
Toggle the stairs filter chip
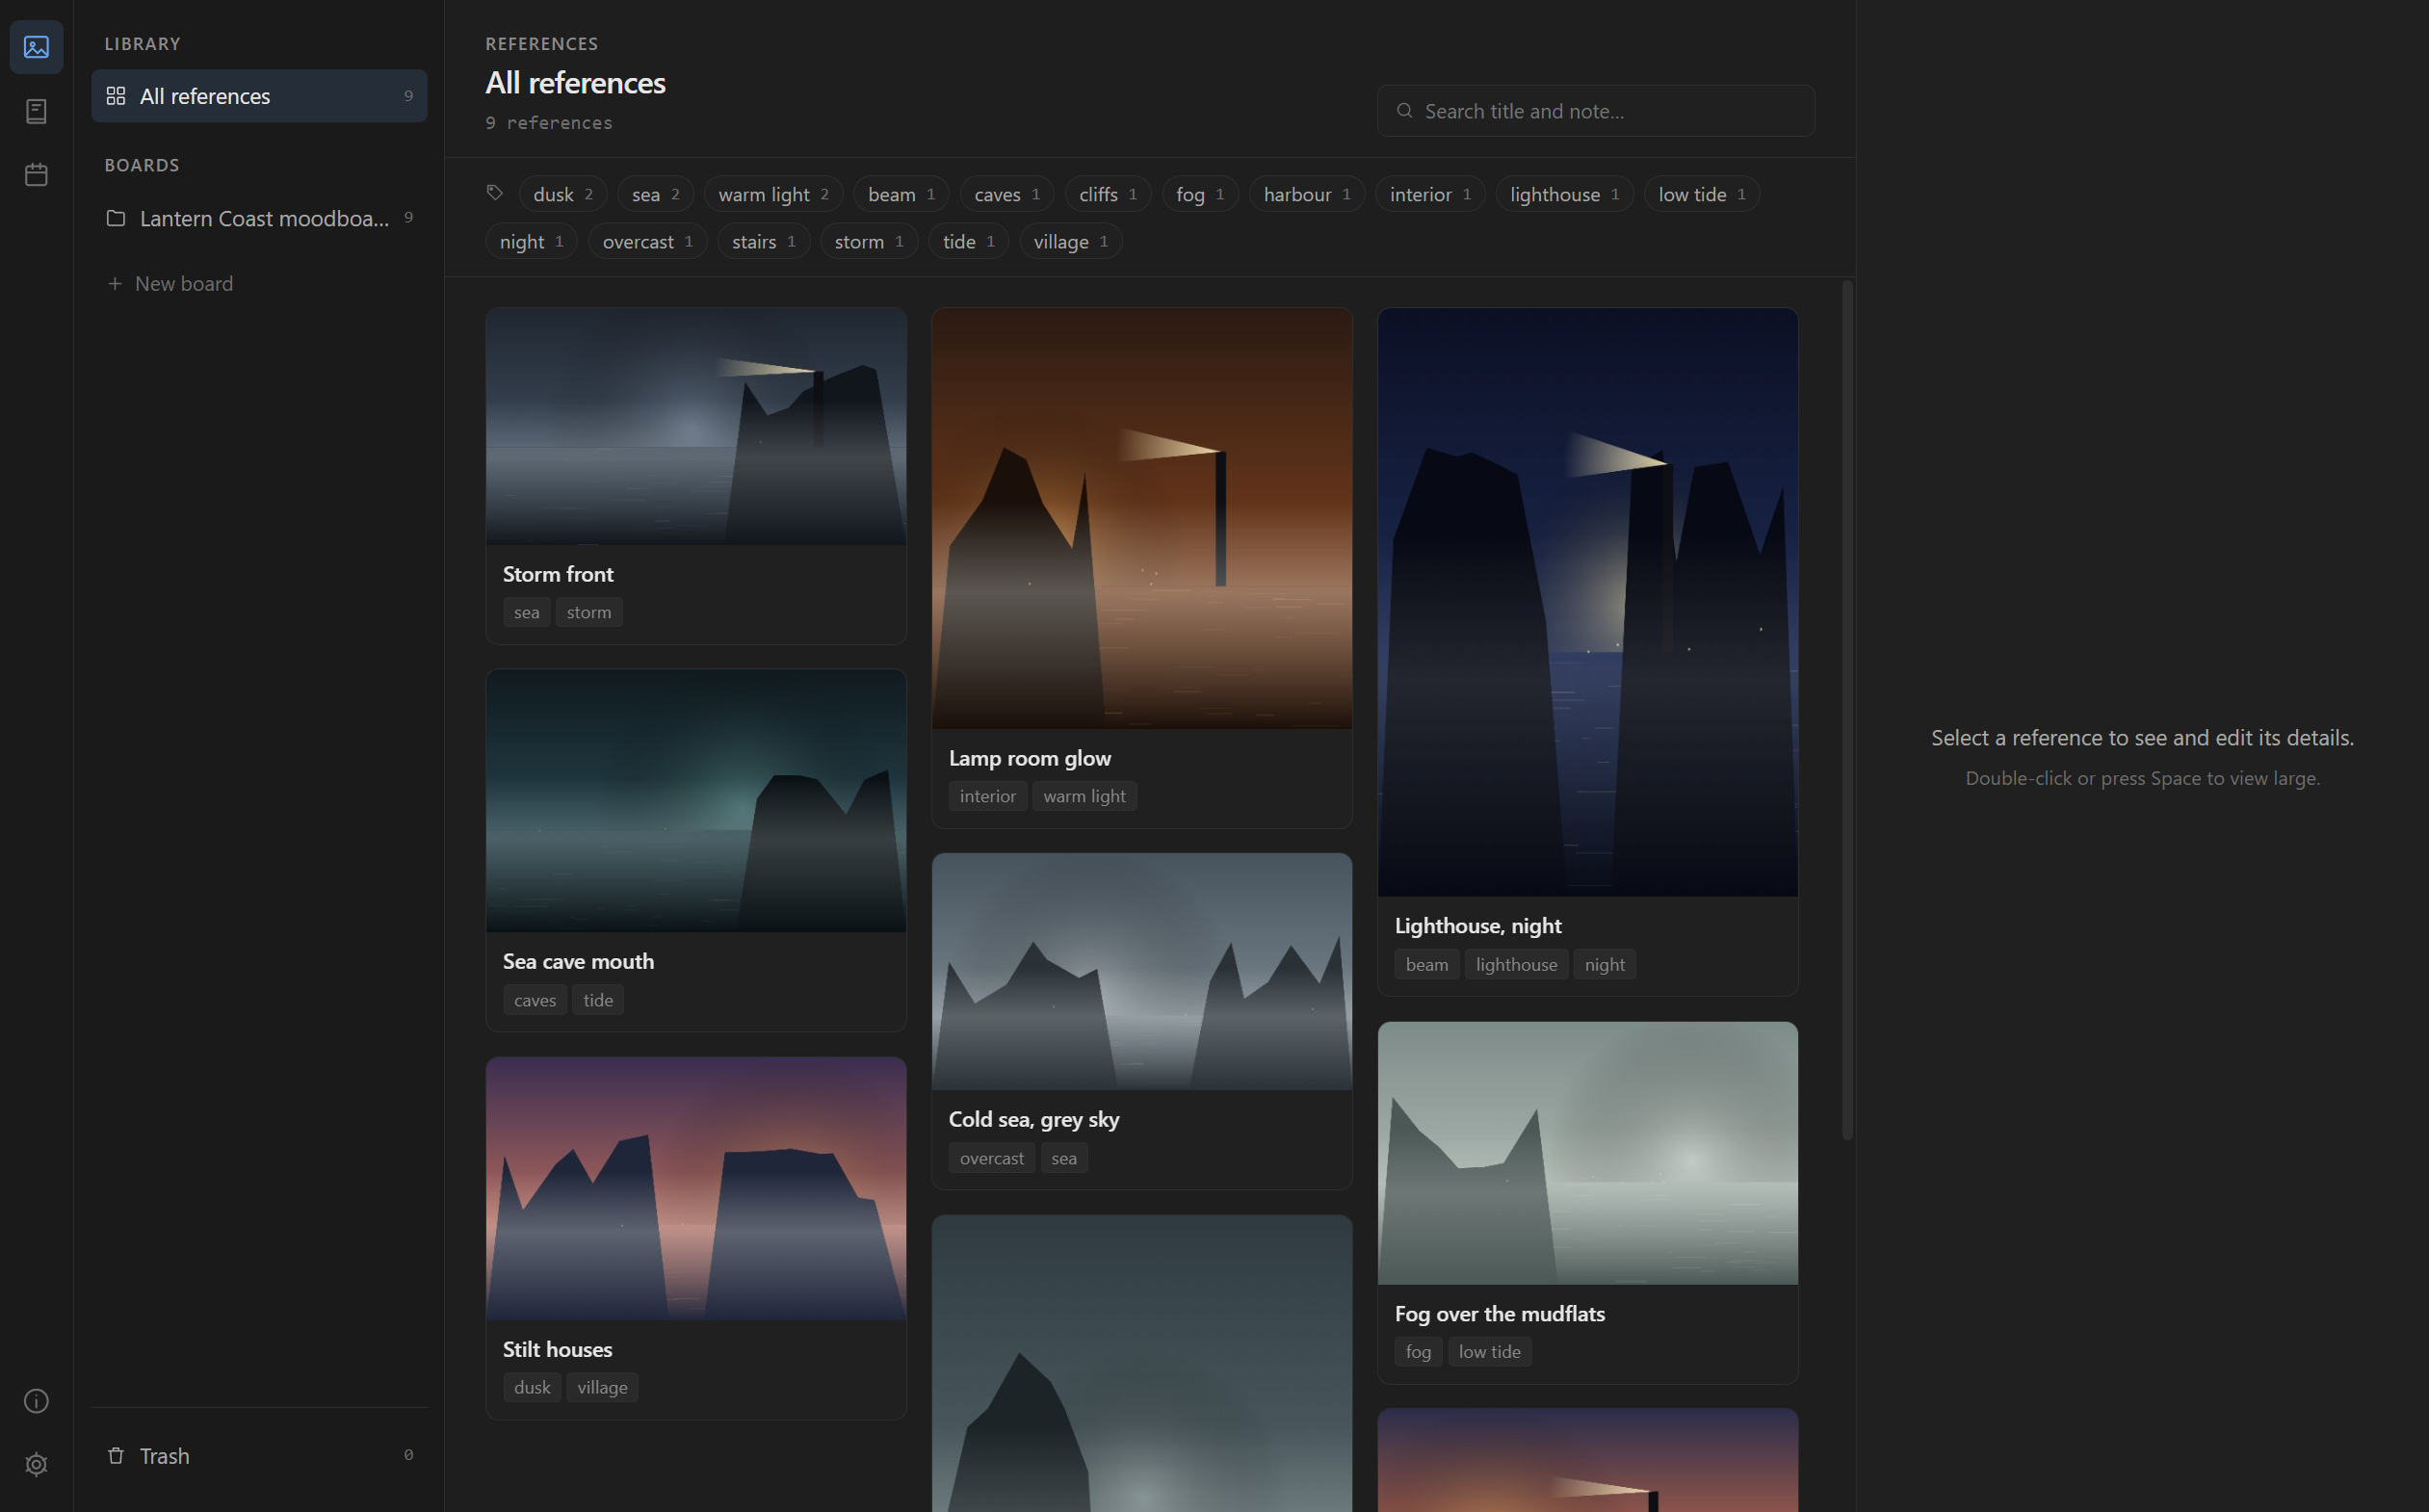coord(763,241)
